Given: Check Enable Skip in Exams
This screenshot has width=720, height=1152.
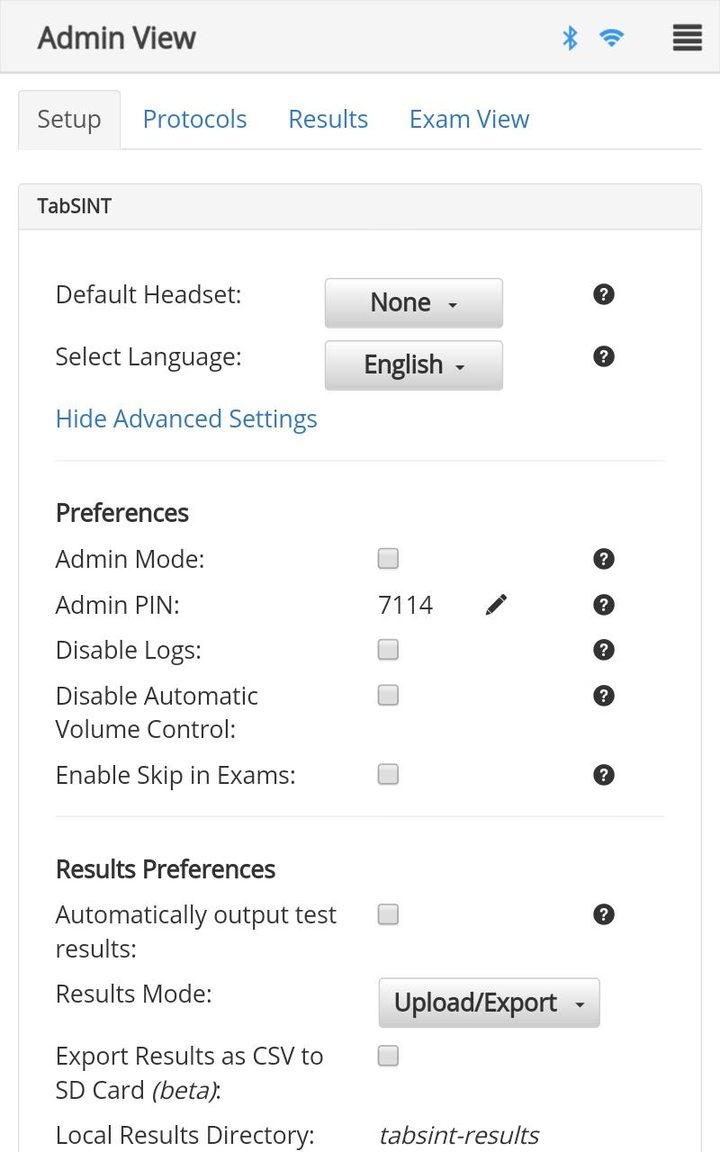Looking at the screenshot, I should [x=388, y=774].
